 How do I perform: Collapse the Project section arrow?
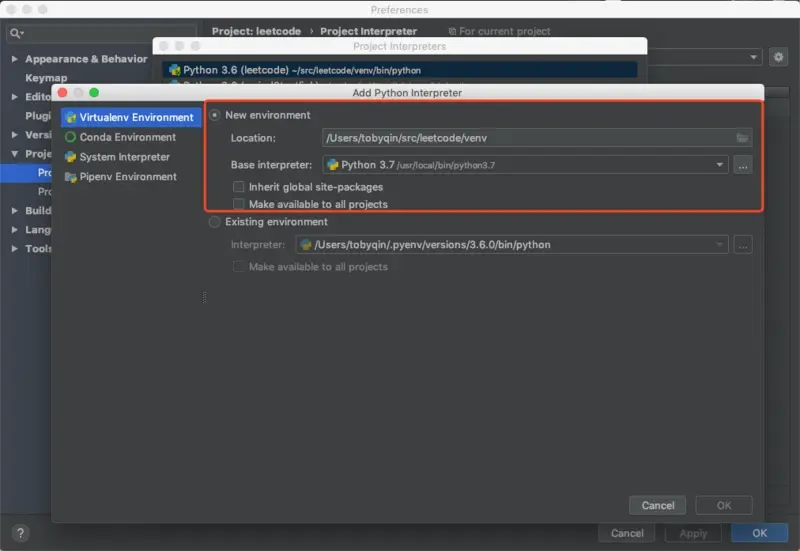tap(14, 154)
